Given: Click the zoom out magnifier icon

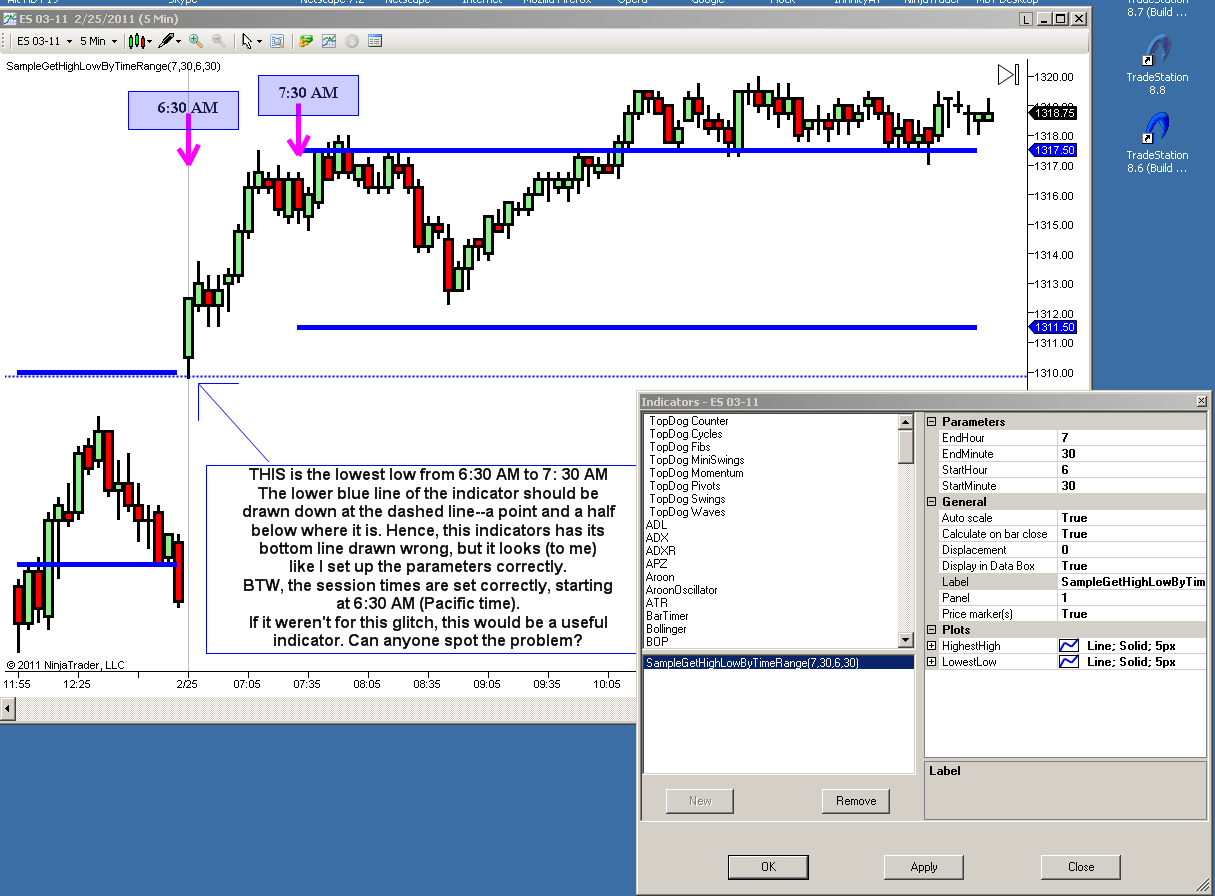Looking at the screenshot, I should [x=218, y=41].
